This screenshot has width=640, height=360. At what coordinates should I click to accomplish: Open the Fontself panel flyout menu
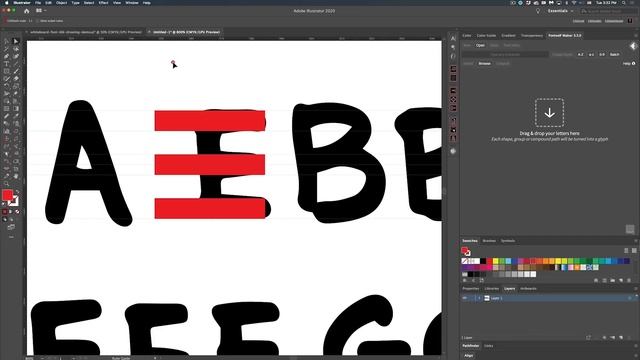tap(636, 36)
